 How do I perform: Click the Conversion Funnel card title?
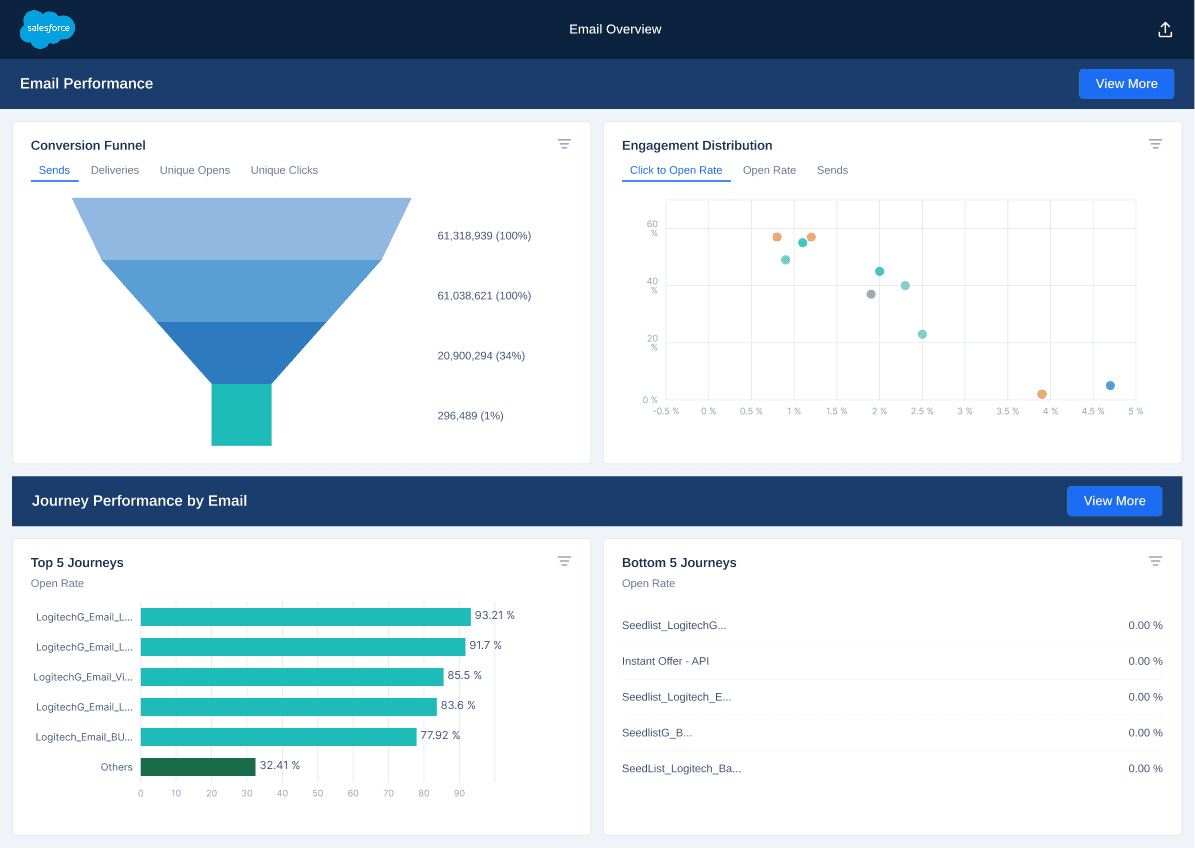(x=88, y=146)
